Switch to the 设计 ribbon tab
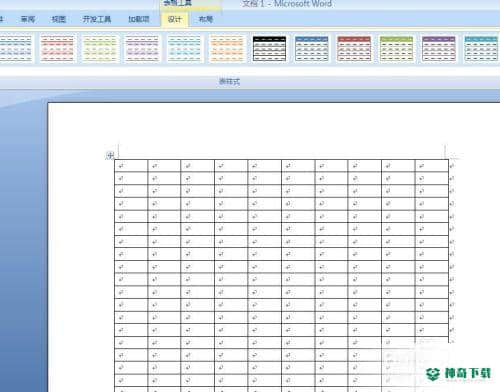This screenshot has width=500, height=392. click(175, 19)
